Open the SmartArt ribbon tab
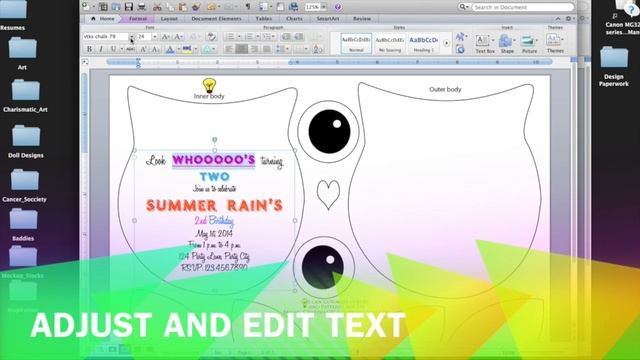This screenshot has height=360, width=640. click(x=328, y=19)
